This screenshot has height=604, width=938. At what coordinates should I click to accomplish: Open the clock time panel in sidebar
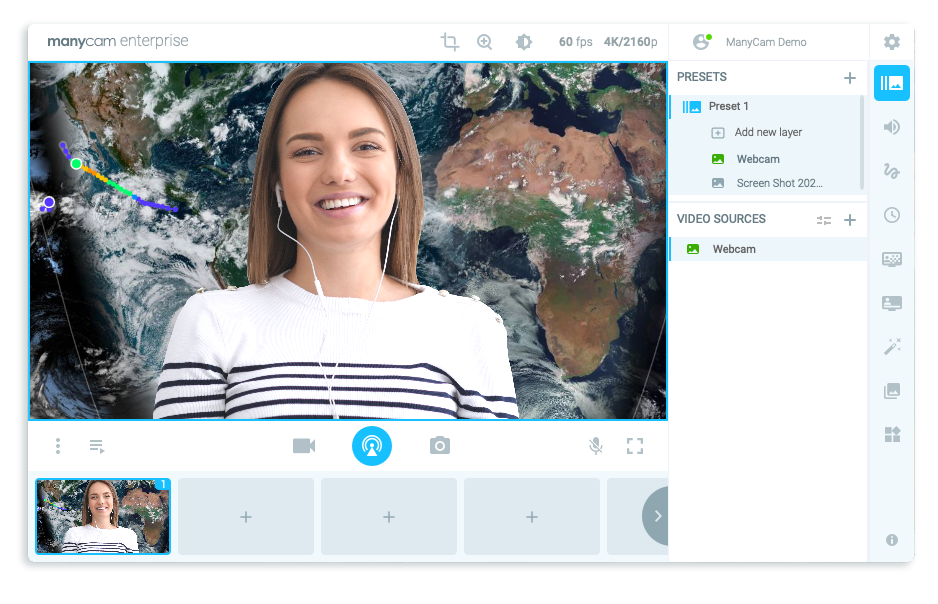click(x=891, y=215)
